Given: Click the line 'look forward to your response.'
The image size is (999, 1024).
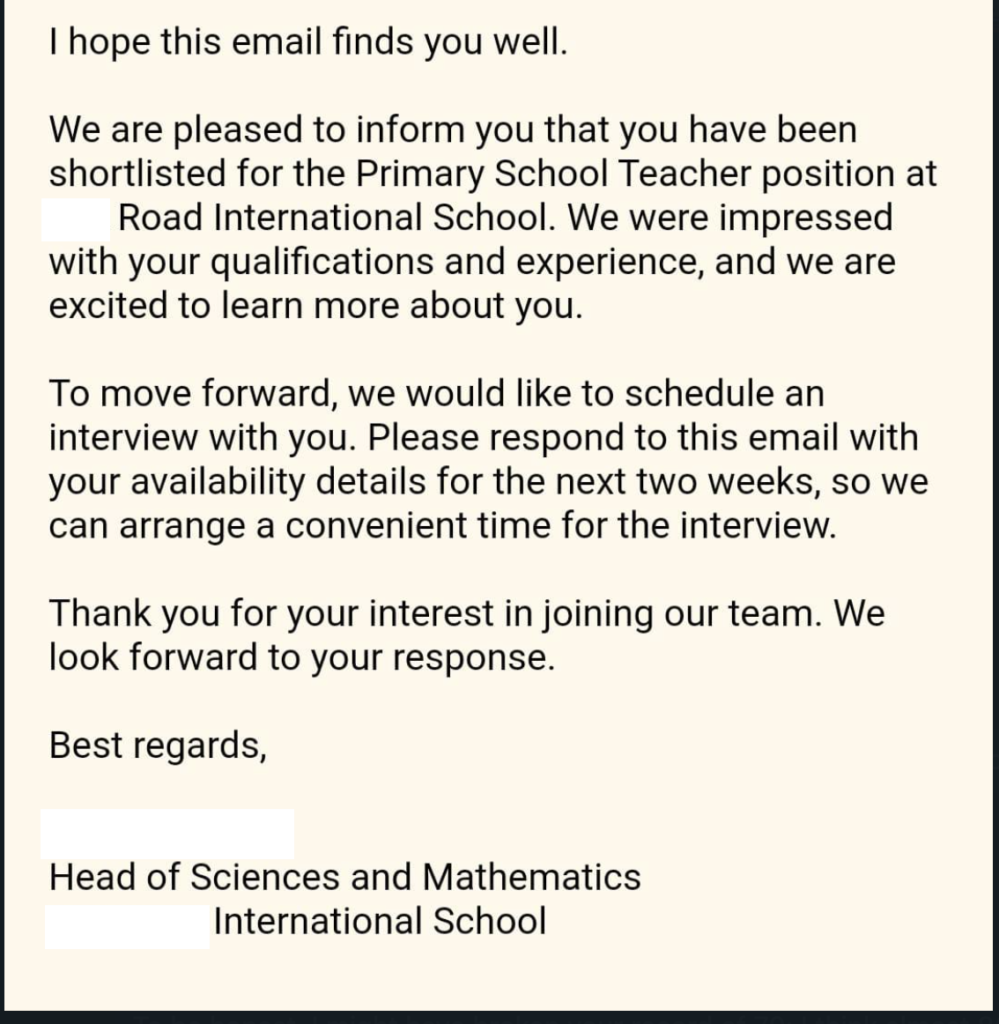Looking at the screenshot, I should [x=302, y=658].
